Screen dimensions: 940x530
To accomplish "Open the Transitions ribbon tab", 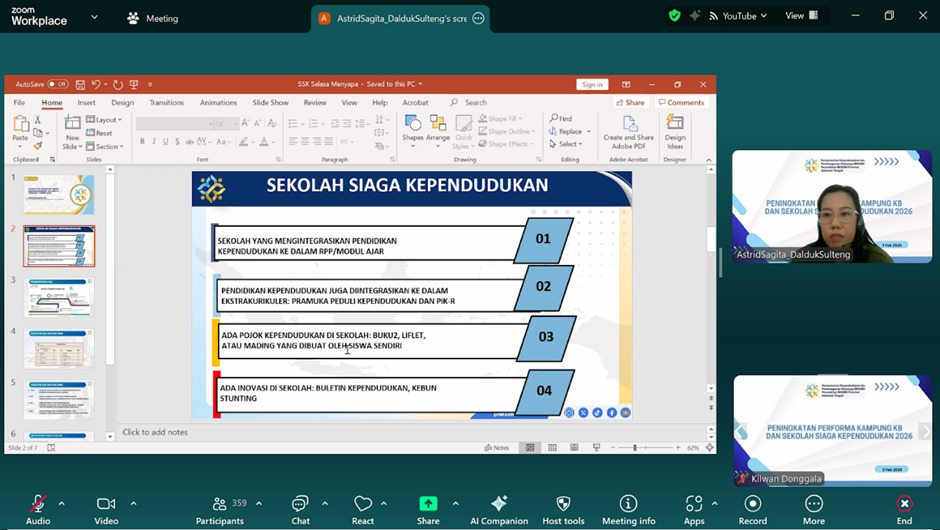I will click(166, 102).
